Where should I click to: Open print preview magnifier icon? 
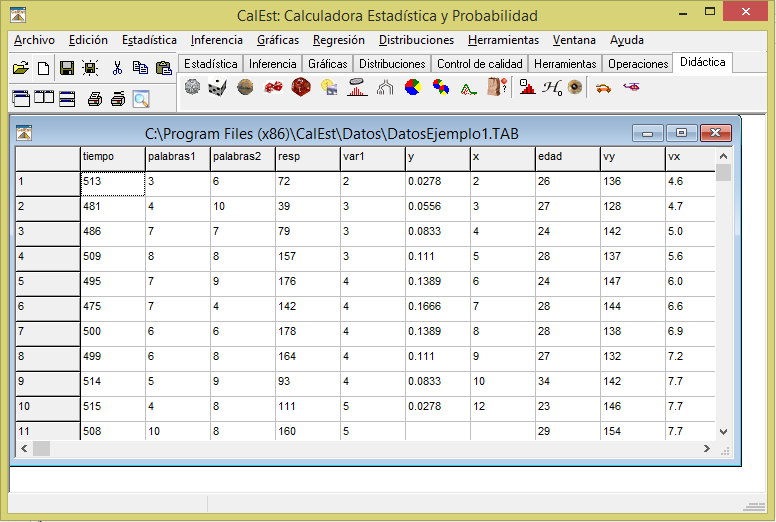pyautogui.click(x=141, y=99)
